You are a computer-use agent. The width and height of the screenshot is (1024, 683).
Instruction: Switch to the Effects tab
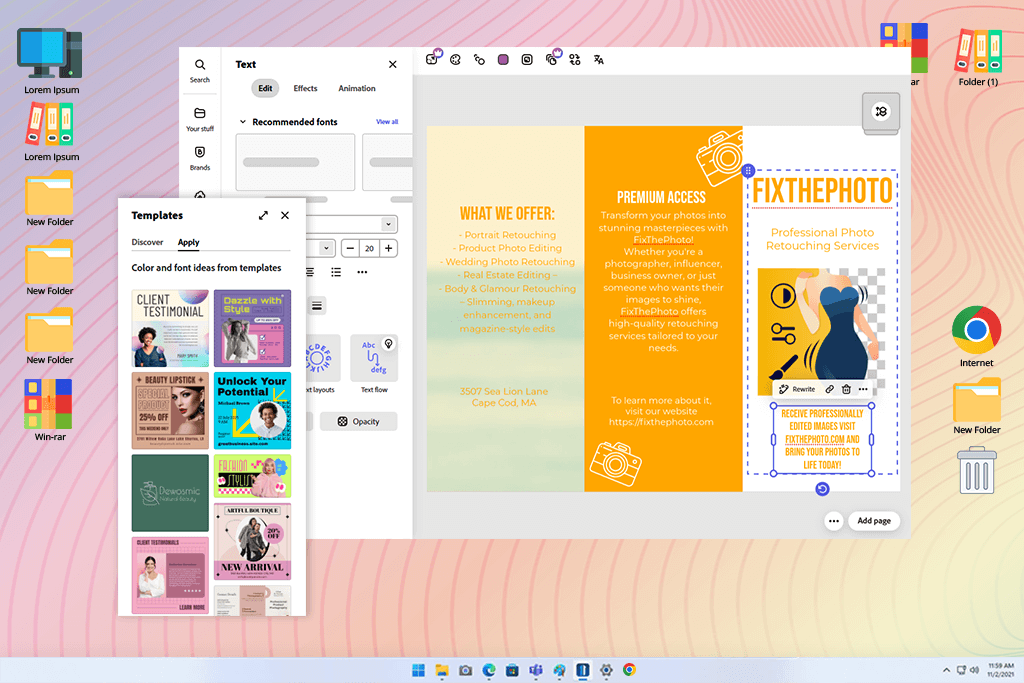pyautogui.click(x=305, y=88)
